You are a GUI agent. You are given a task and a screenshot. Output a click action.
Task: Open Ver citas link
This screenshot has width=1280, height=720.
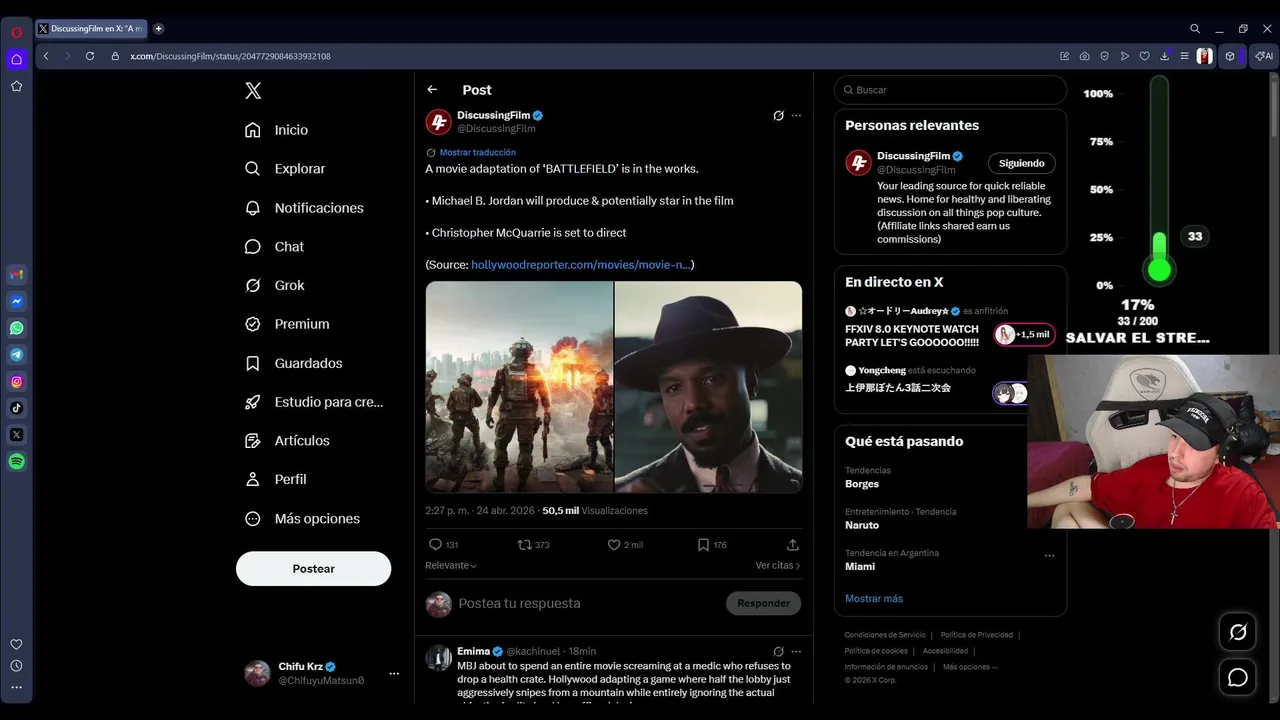778,566
